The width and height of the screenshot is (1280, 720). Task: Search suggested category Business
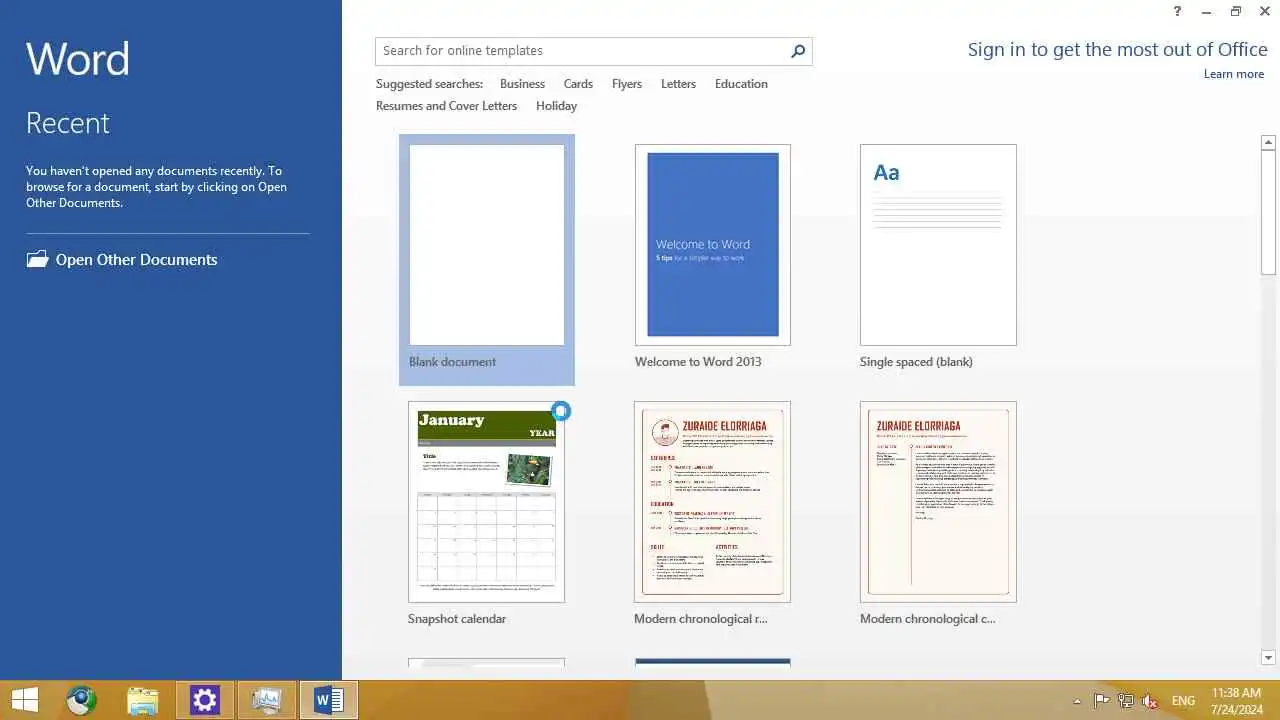pos(522,84)
